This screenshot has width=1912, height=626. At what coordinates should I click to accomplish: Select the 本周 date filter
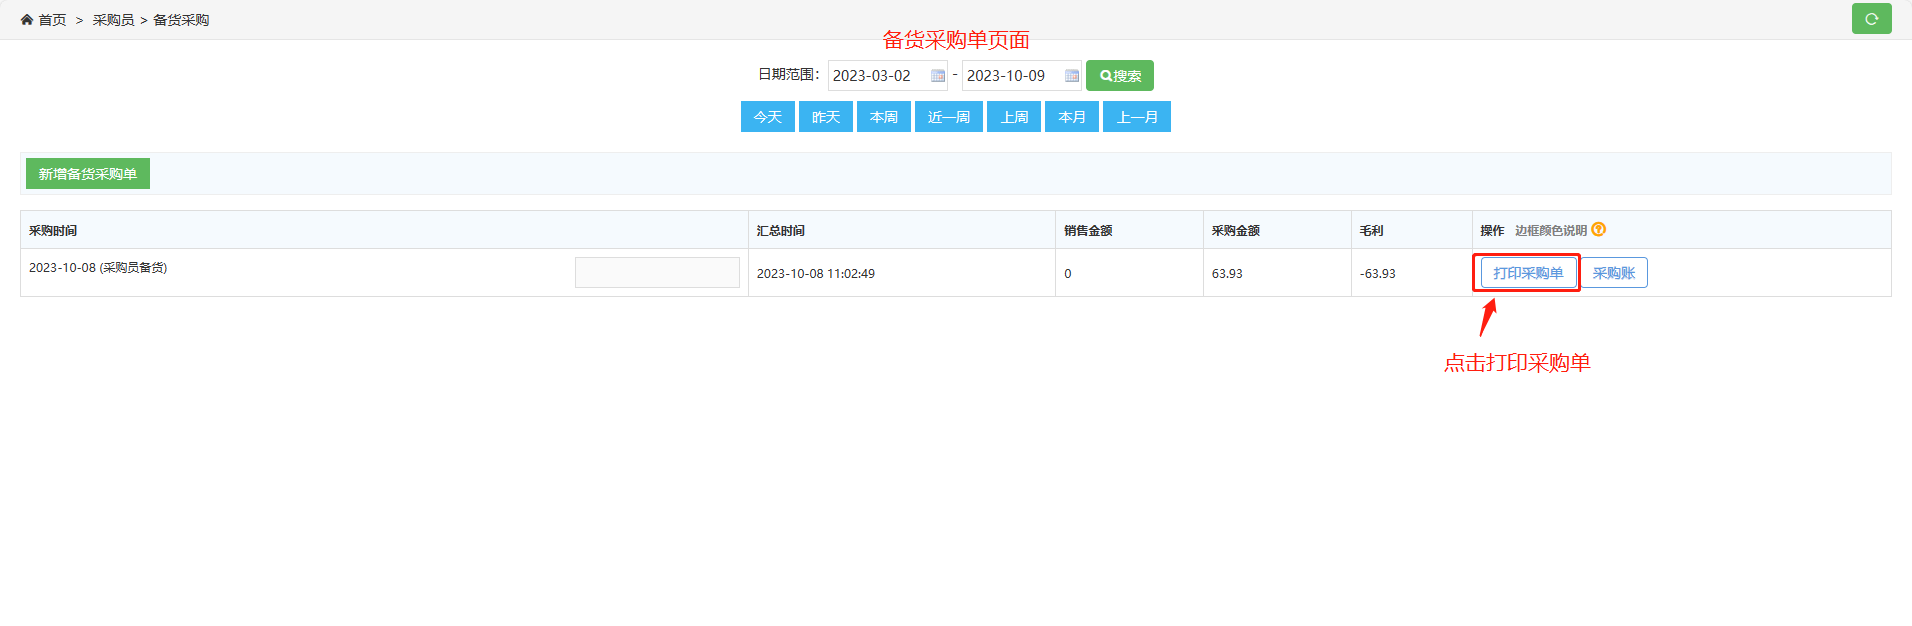click(883, 117)
